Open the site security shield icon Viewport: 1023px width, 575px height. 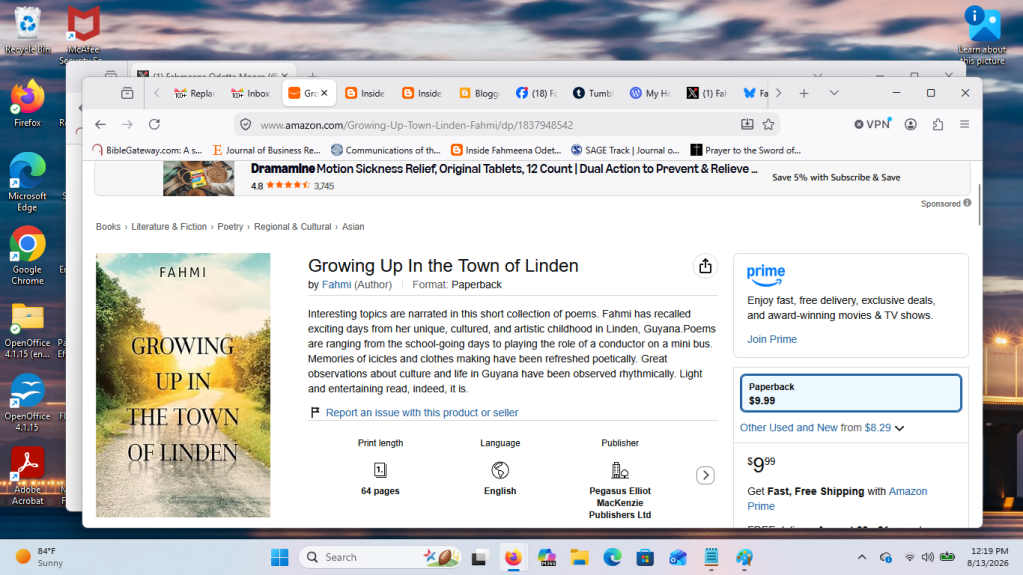(x=245, y=125)
